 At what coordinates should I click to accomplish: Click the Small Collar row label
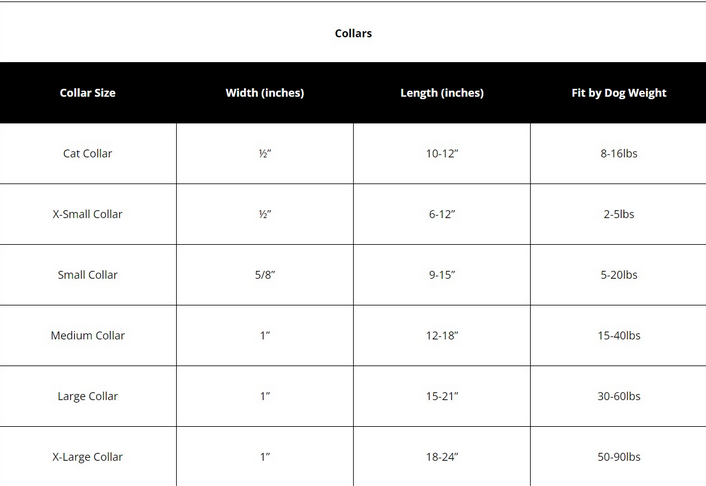[x=88, y=275]
